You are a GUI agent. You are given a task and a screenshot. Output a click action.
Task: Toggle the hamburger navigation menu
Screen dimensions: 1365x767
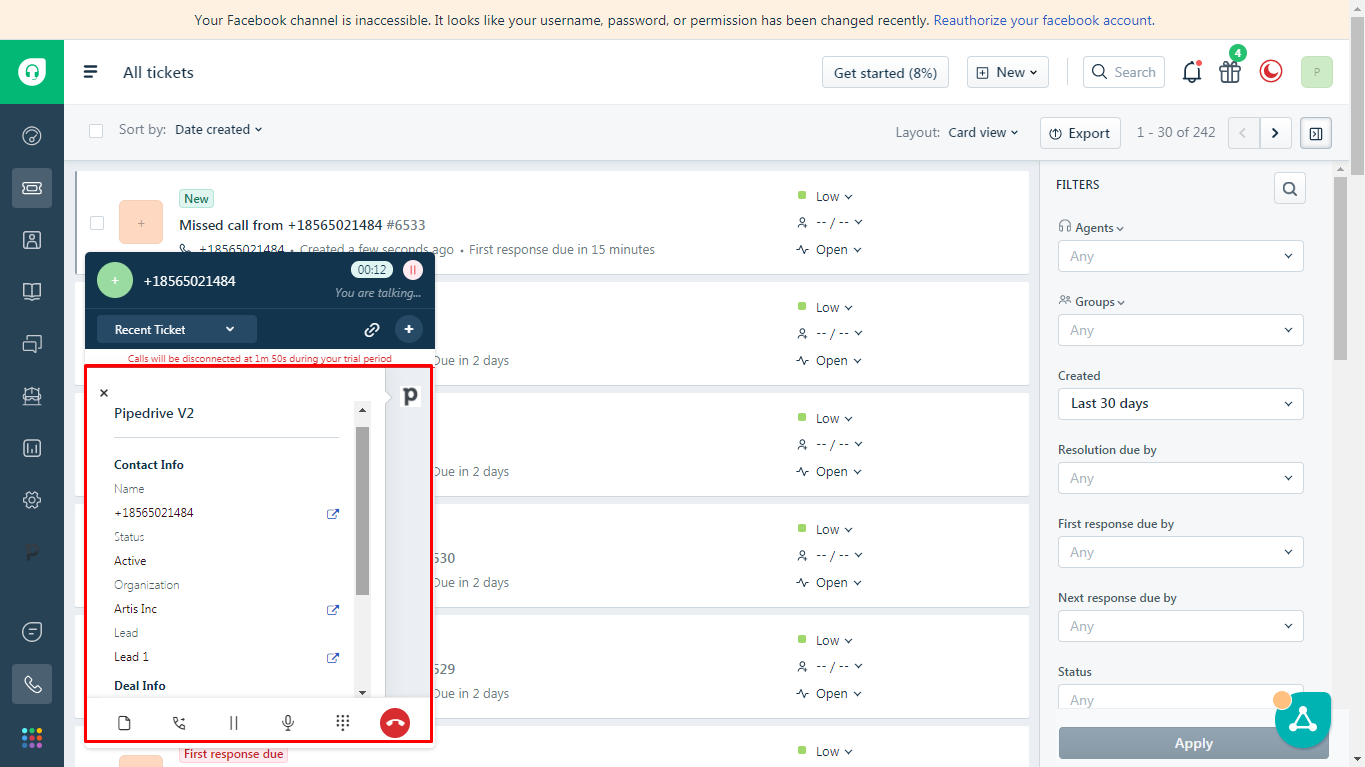[91, 72]
